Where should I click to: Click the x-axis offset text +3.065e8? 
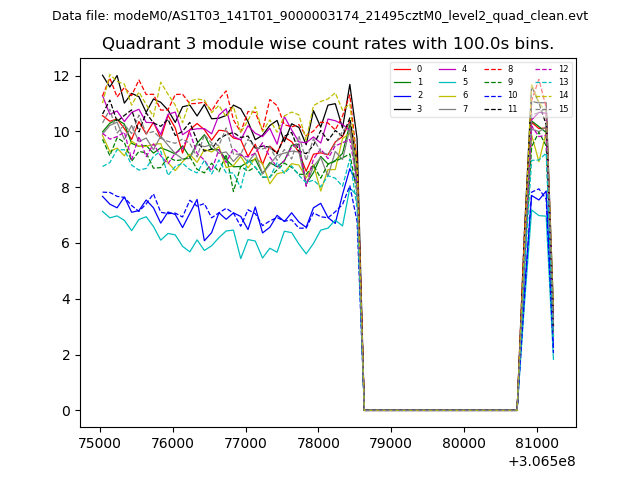click(540, 461)
